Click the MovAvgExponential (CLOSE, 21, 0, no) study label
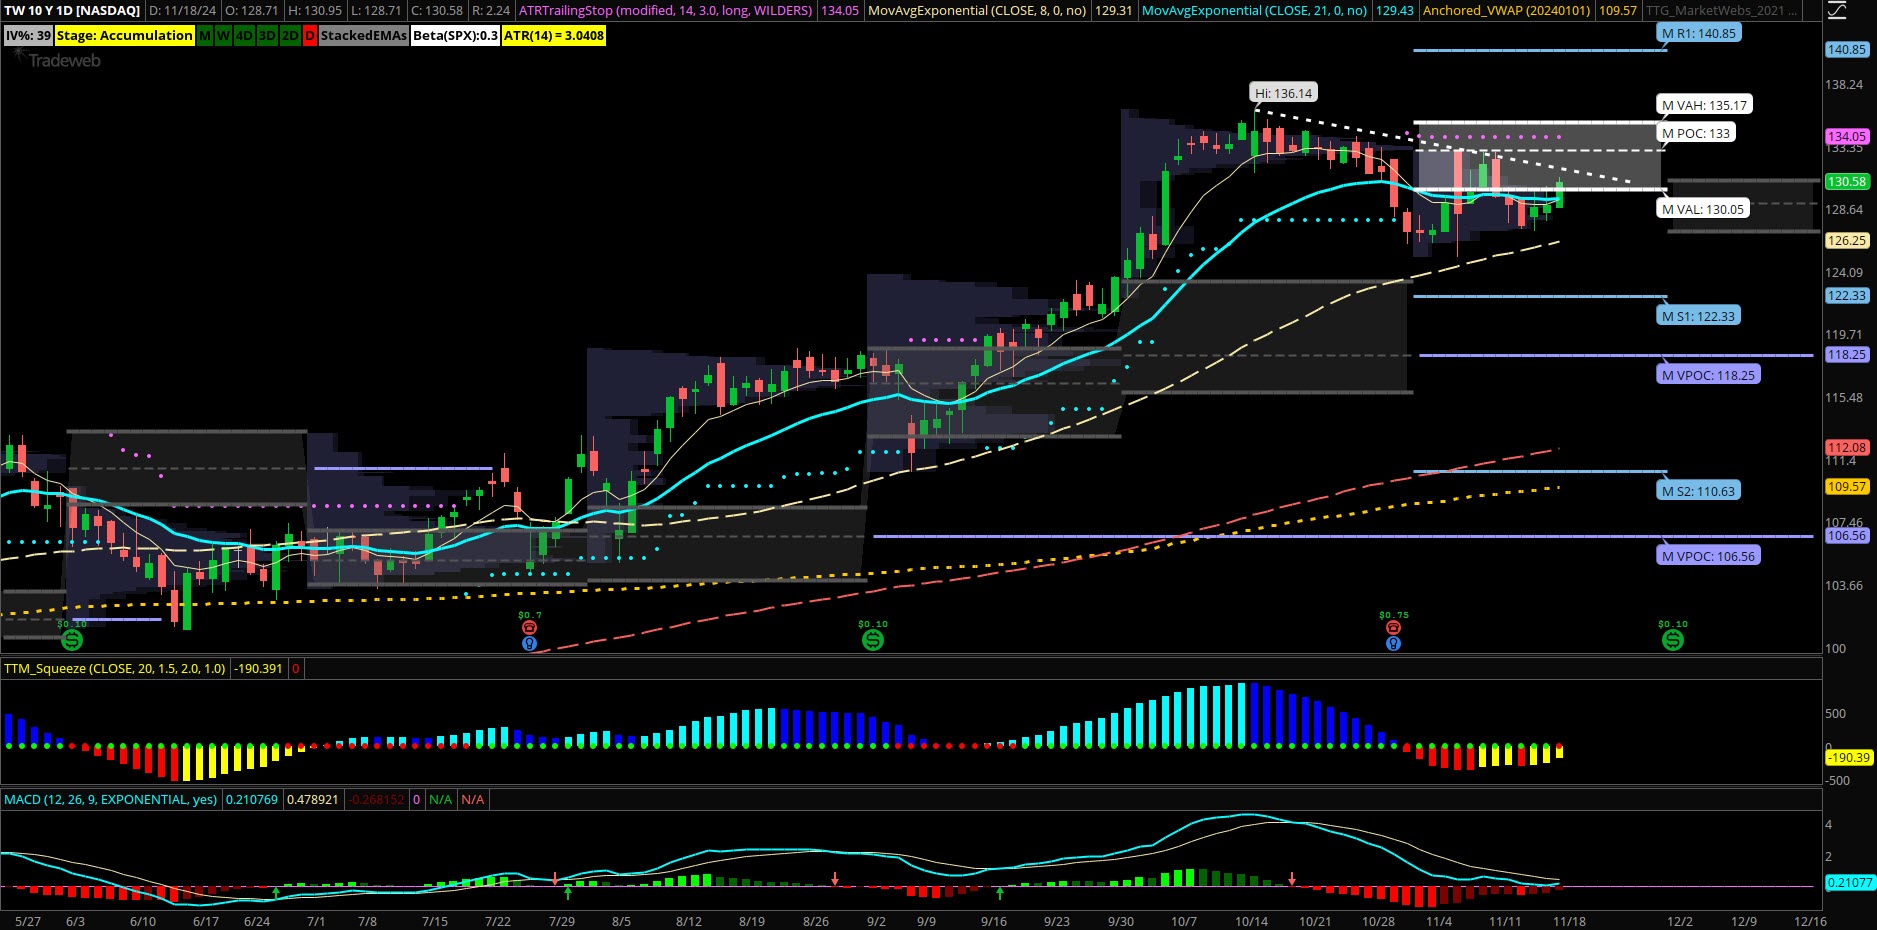The image size is (1877, 930). pyautogui.click(x=1255, y=10)
